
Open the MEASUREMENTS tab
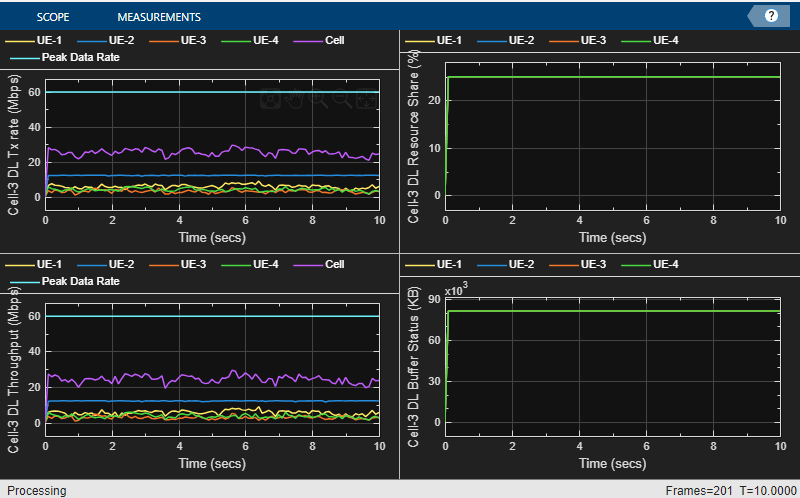(158, 17)
